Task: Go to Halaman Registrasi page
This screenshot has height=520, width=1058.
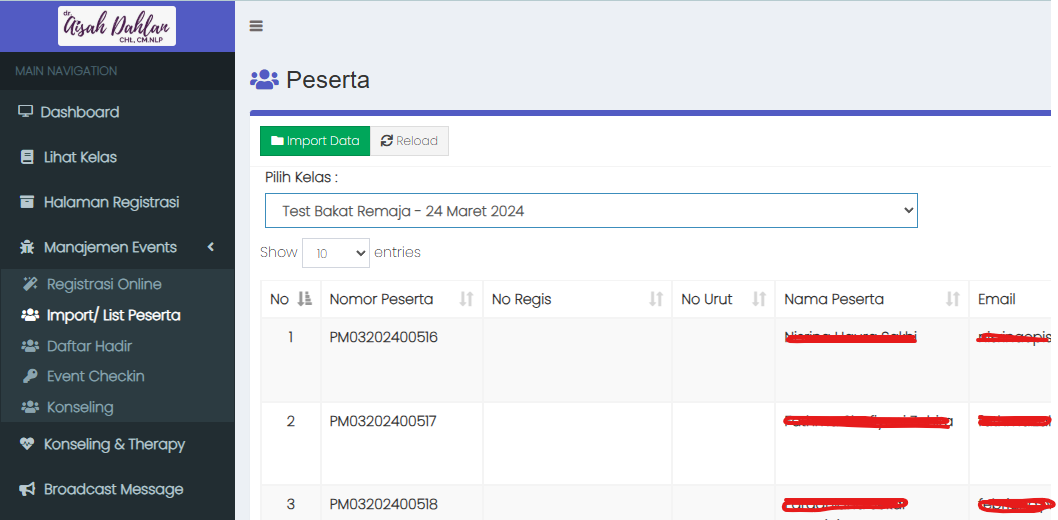Action: click(x=111, y=202)
